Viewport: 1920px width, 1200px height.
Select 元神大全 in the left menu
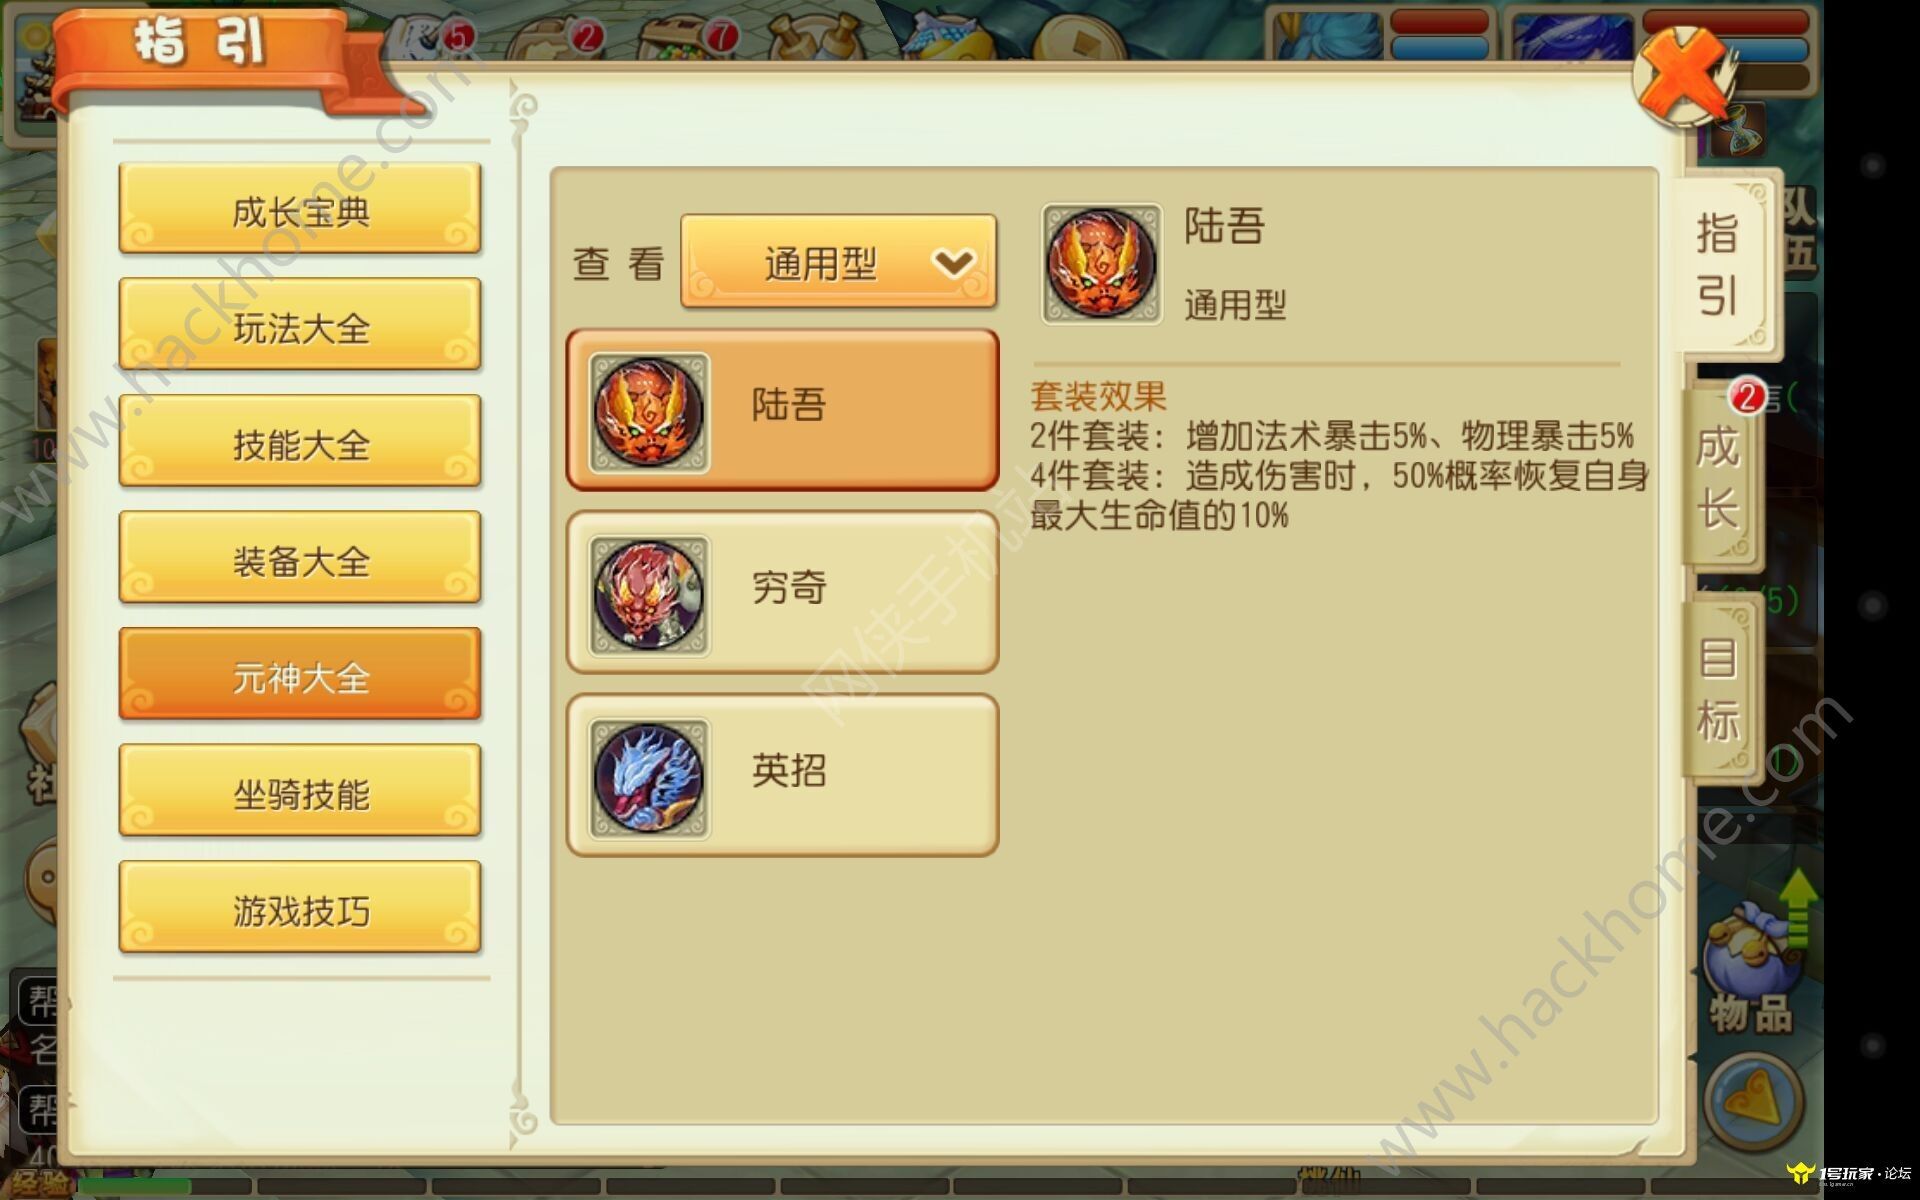tap(300, 676)
